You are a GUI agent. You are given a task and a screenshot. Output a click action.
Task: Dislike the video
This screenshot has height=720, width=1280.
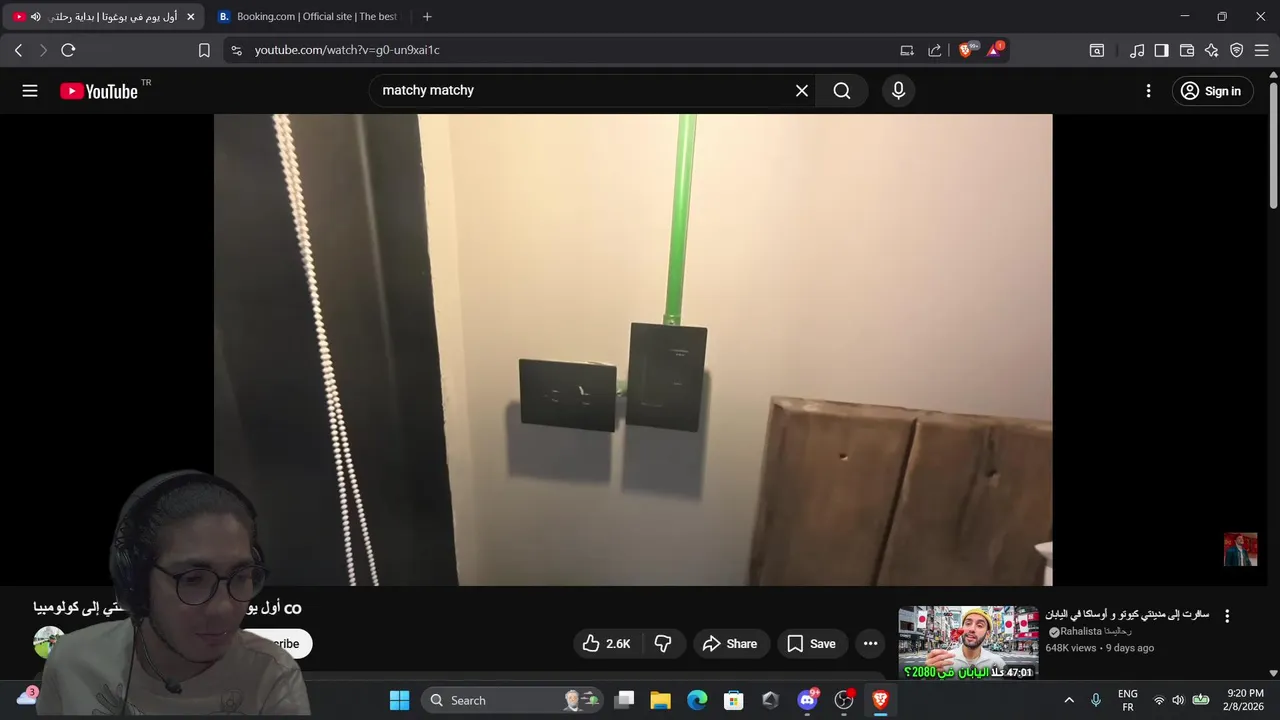click(663, 644)
